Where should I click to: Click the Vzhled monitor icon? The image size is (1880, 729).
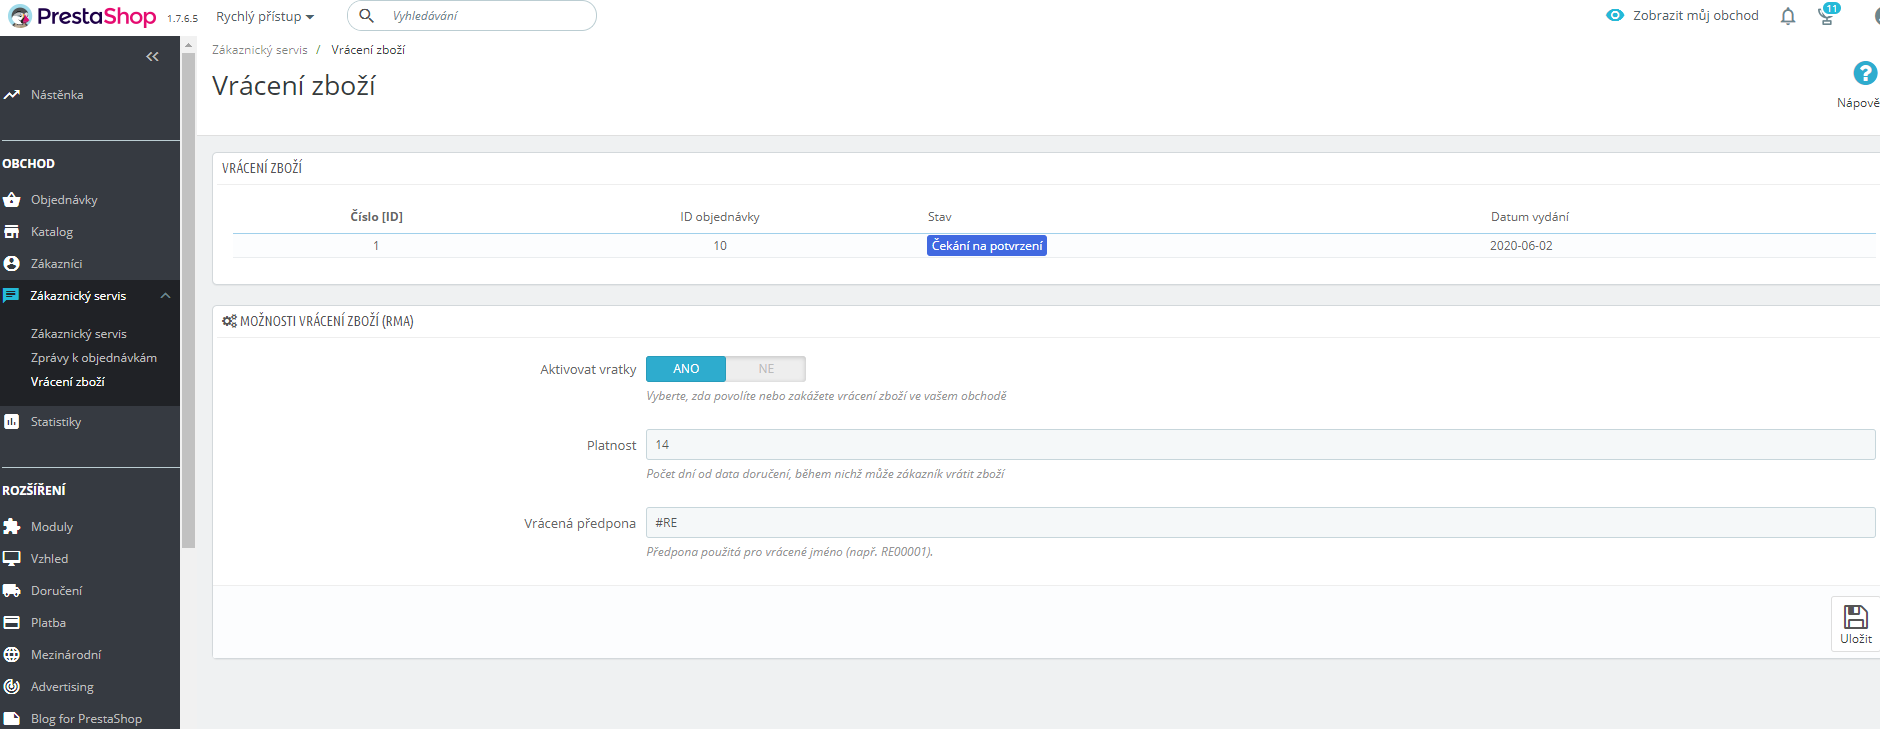[x=12, y=559]
